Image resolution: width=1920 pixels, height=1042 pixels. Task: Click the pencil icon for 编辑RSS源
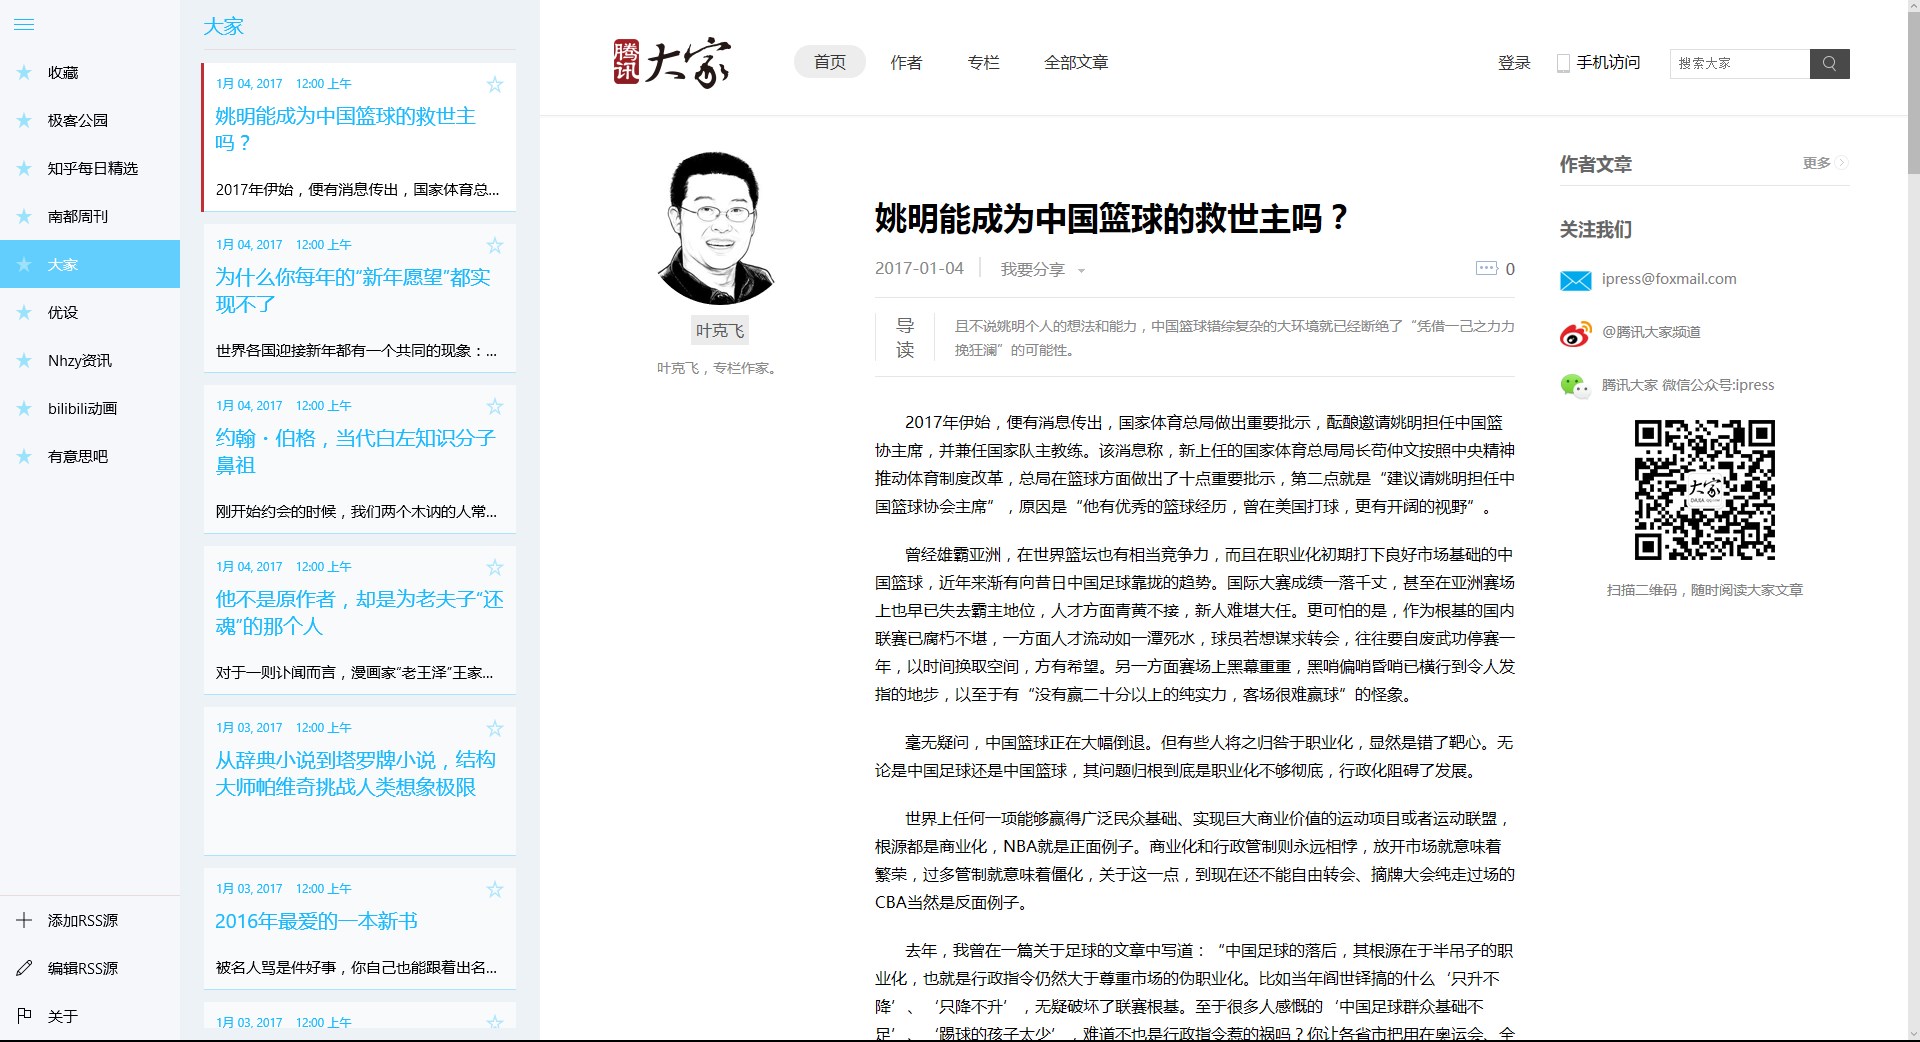(x=24, y=968)
